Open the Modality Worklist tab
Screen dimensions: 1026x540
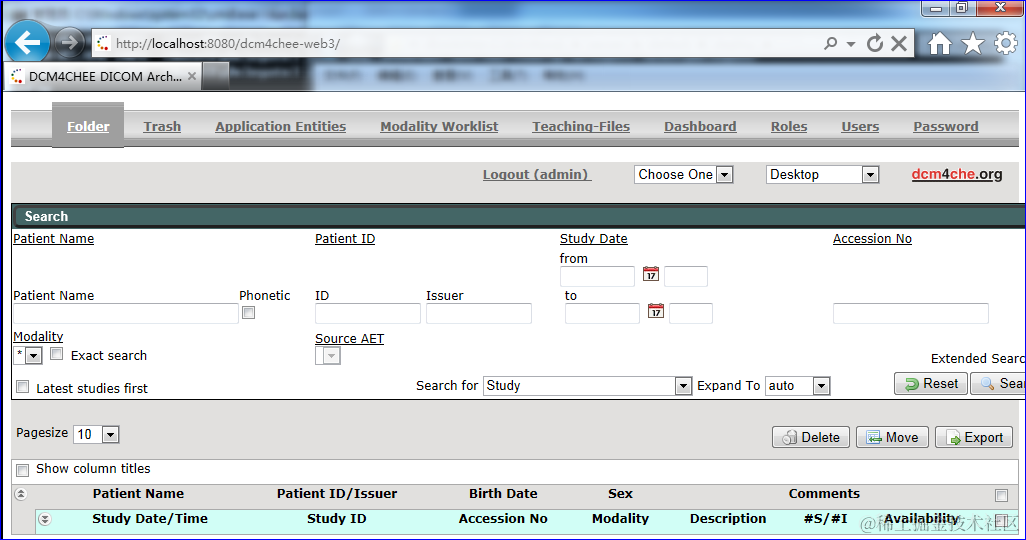pyautogui.click(x=439, y=126)
